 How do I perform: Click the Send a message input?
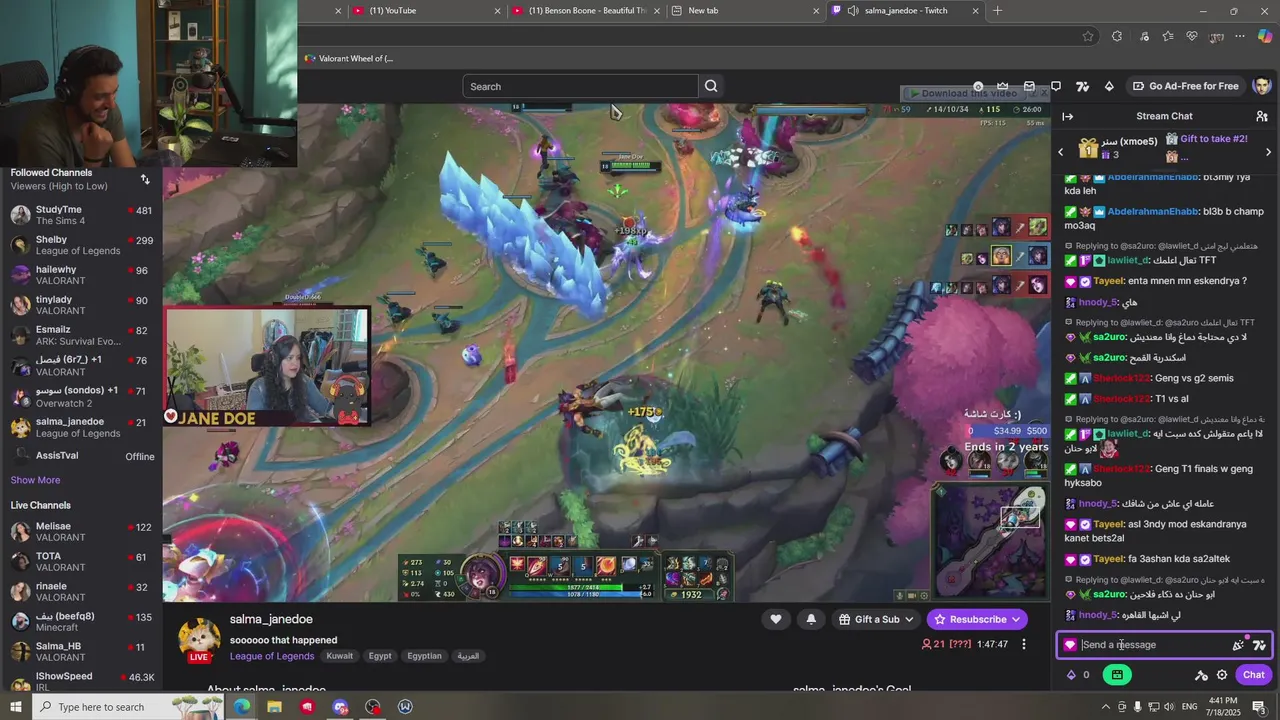[1153, 645]
